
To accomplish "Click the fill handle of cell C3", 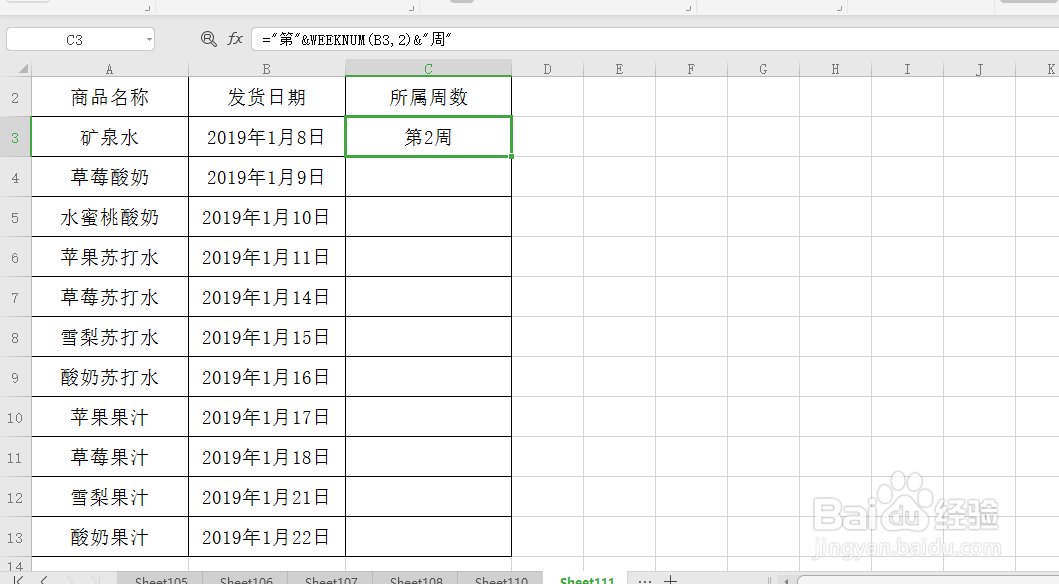I will coord(511,157).
